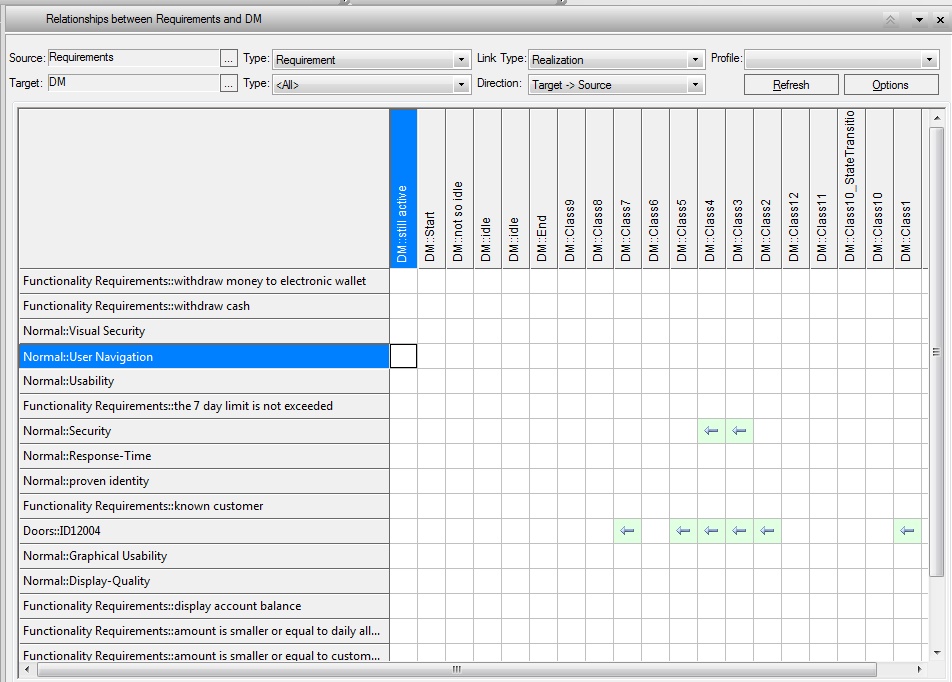Click the Target input field

point(133,83)
